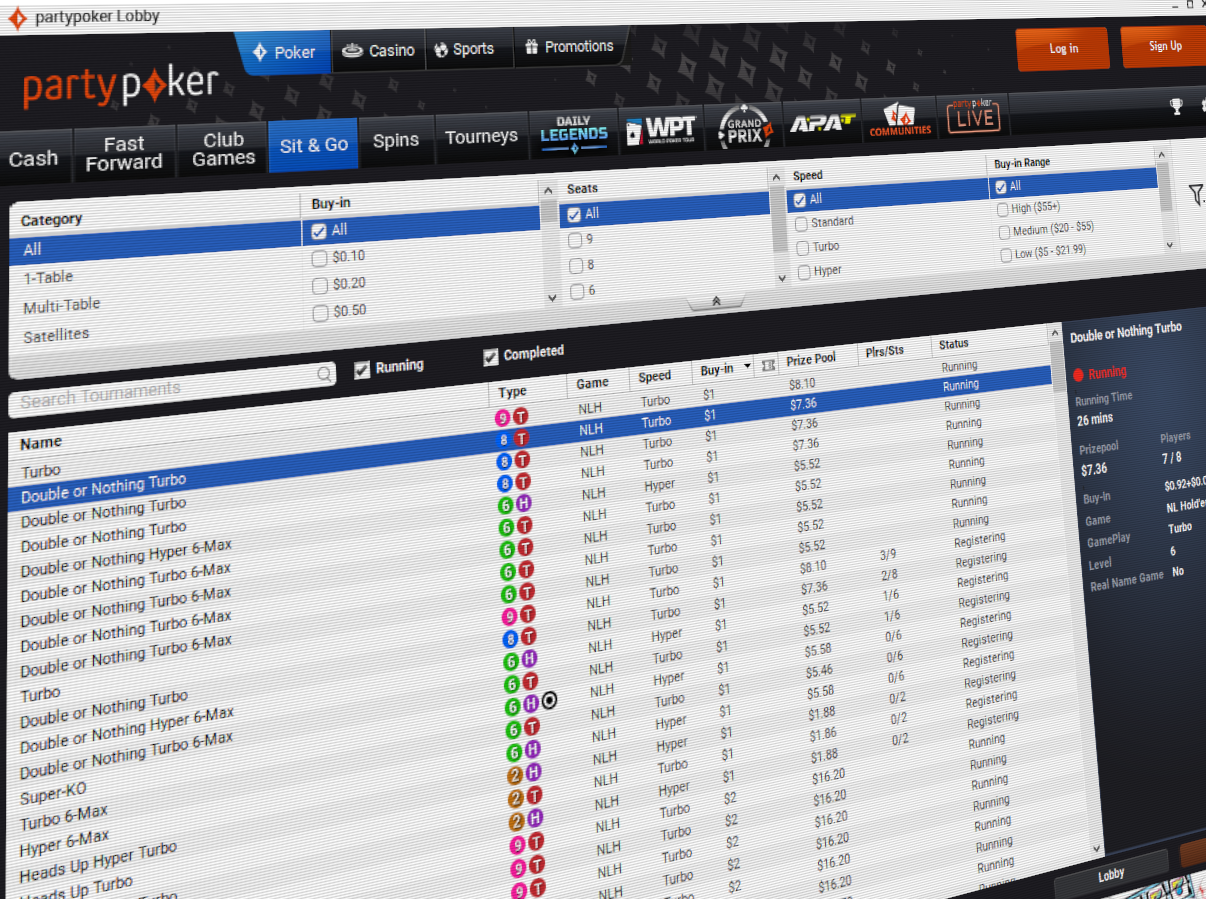
Task: Open the APAT promotion
Action: pyautogui.click(x=822, y=123)
